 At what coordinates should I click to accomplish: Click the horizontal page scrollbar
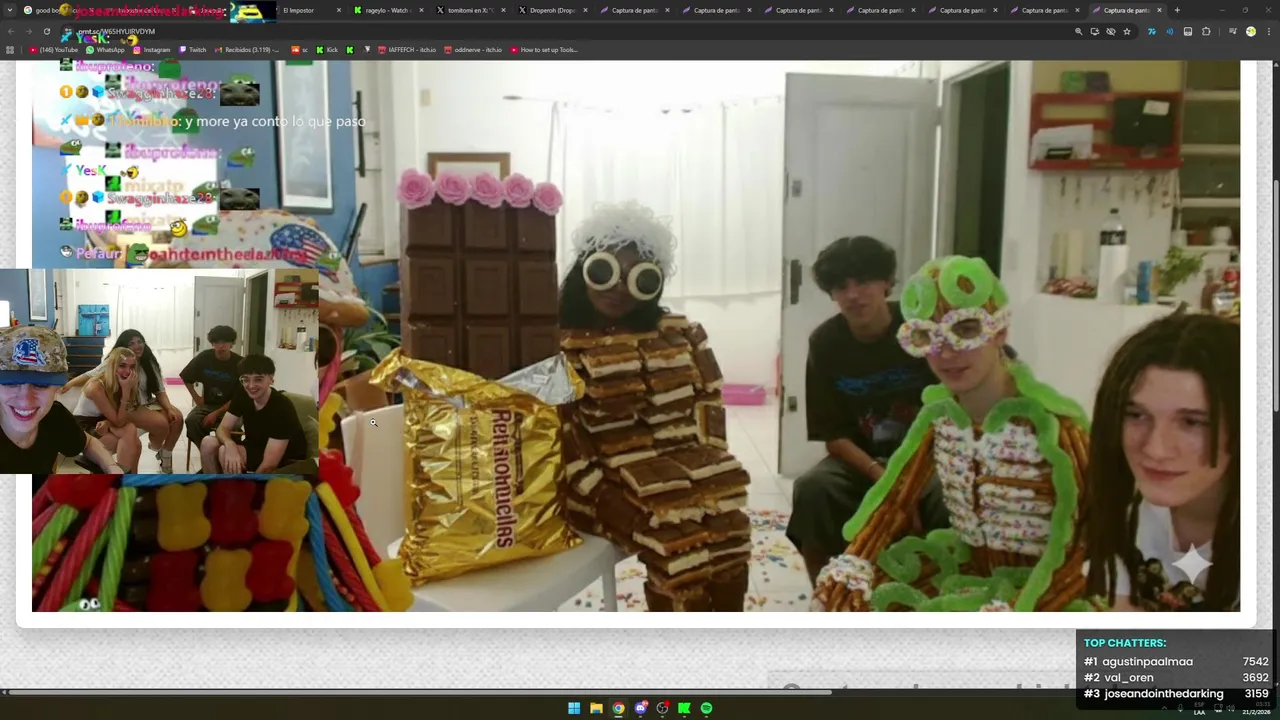(x=420, y=691)
